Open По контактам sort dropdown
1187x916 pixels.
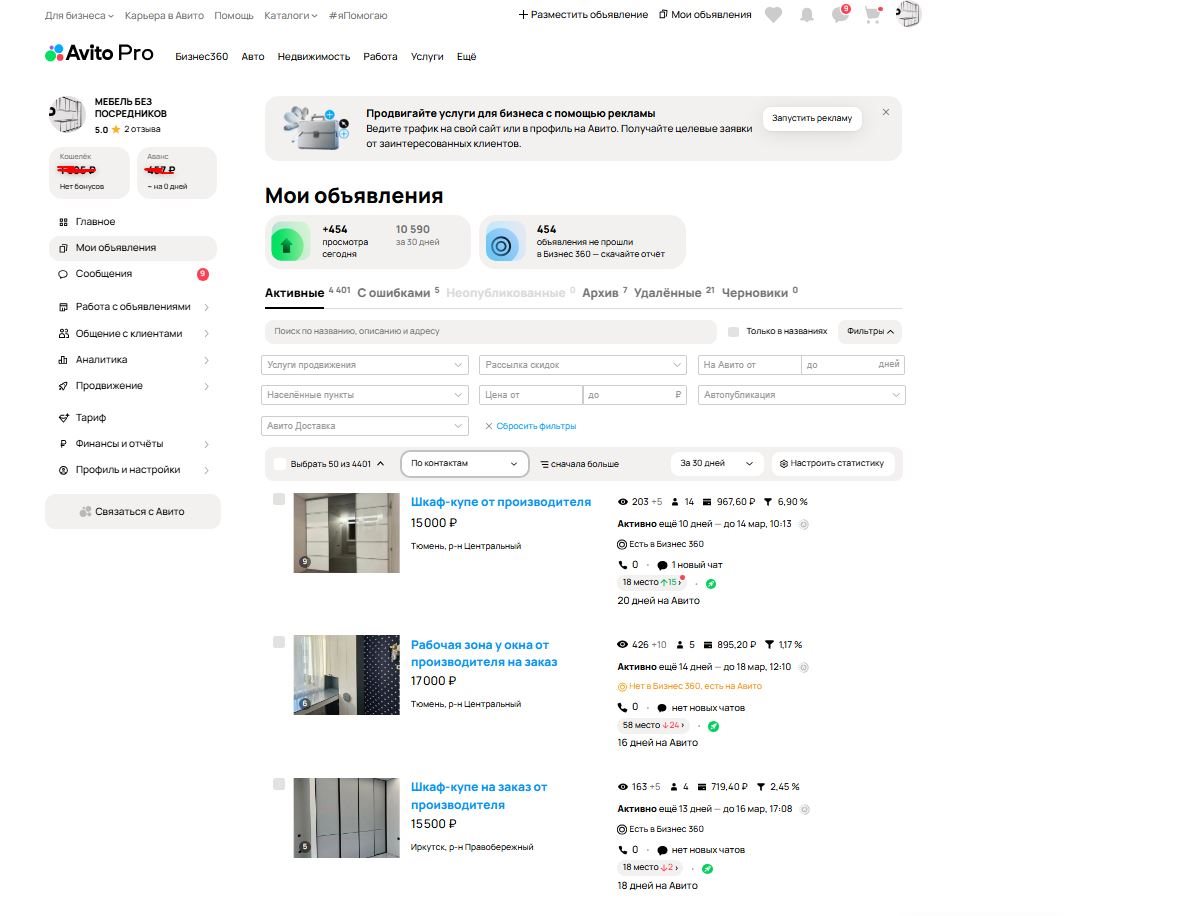(x=464, y=463)
